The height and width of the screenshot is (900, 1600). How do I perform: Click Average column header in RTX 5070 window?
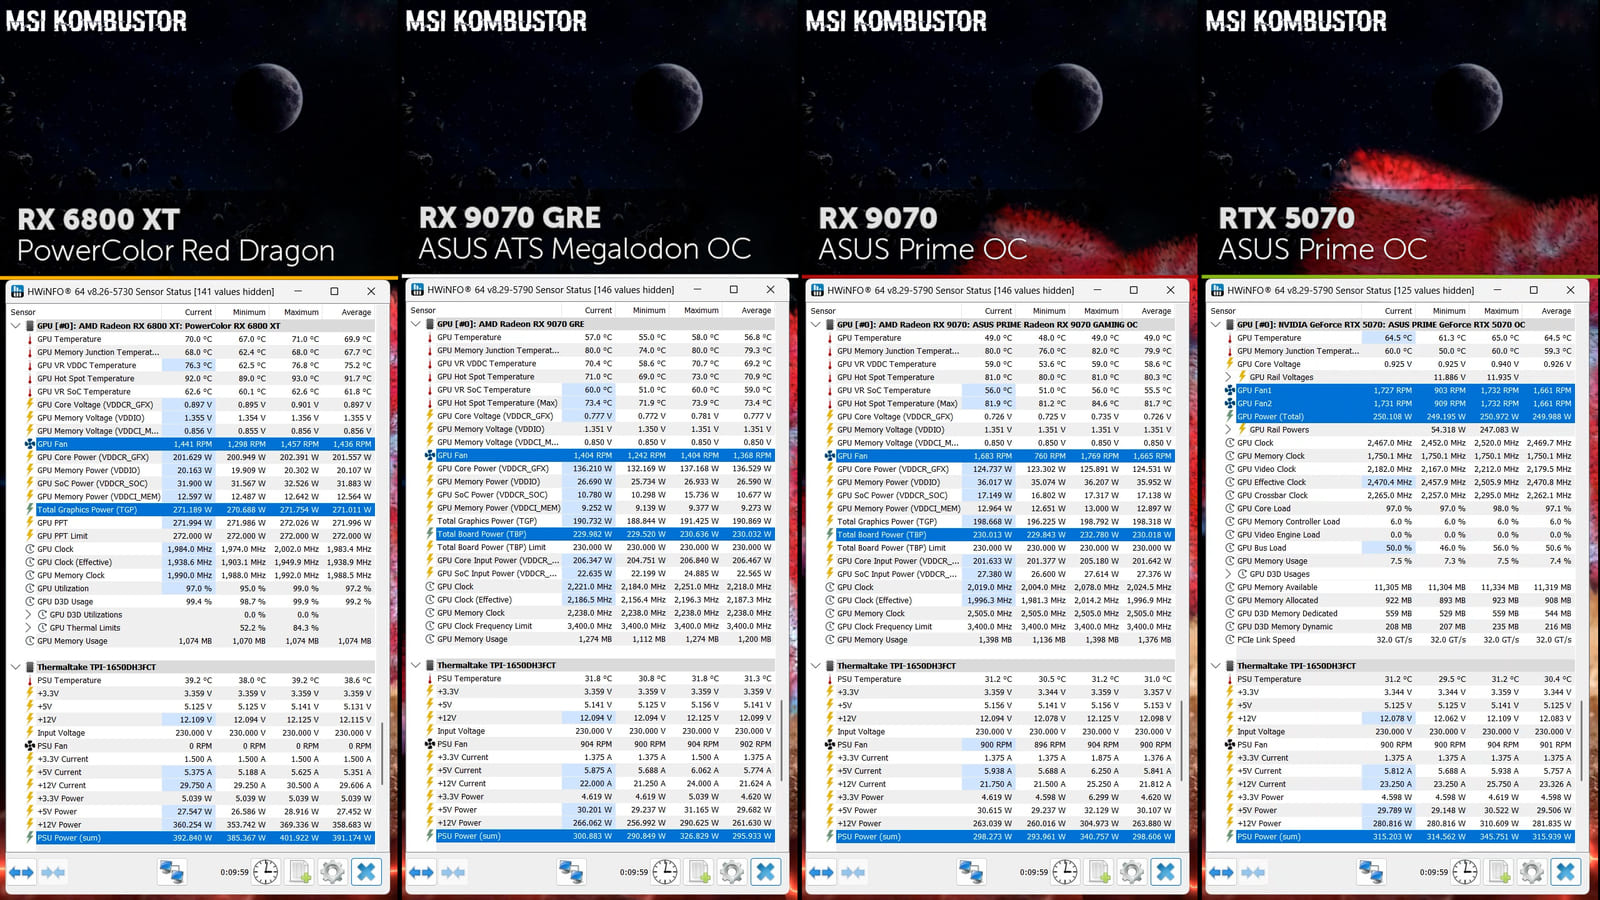tap(1556, 310)
